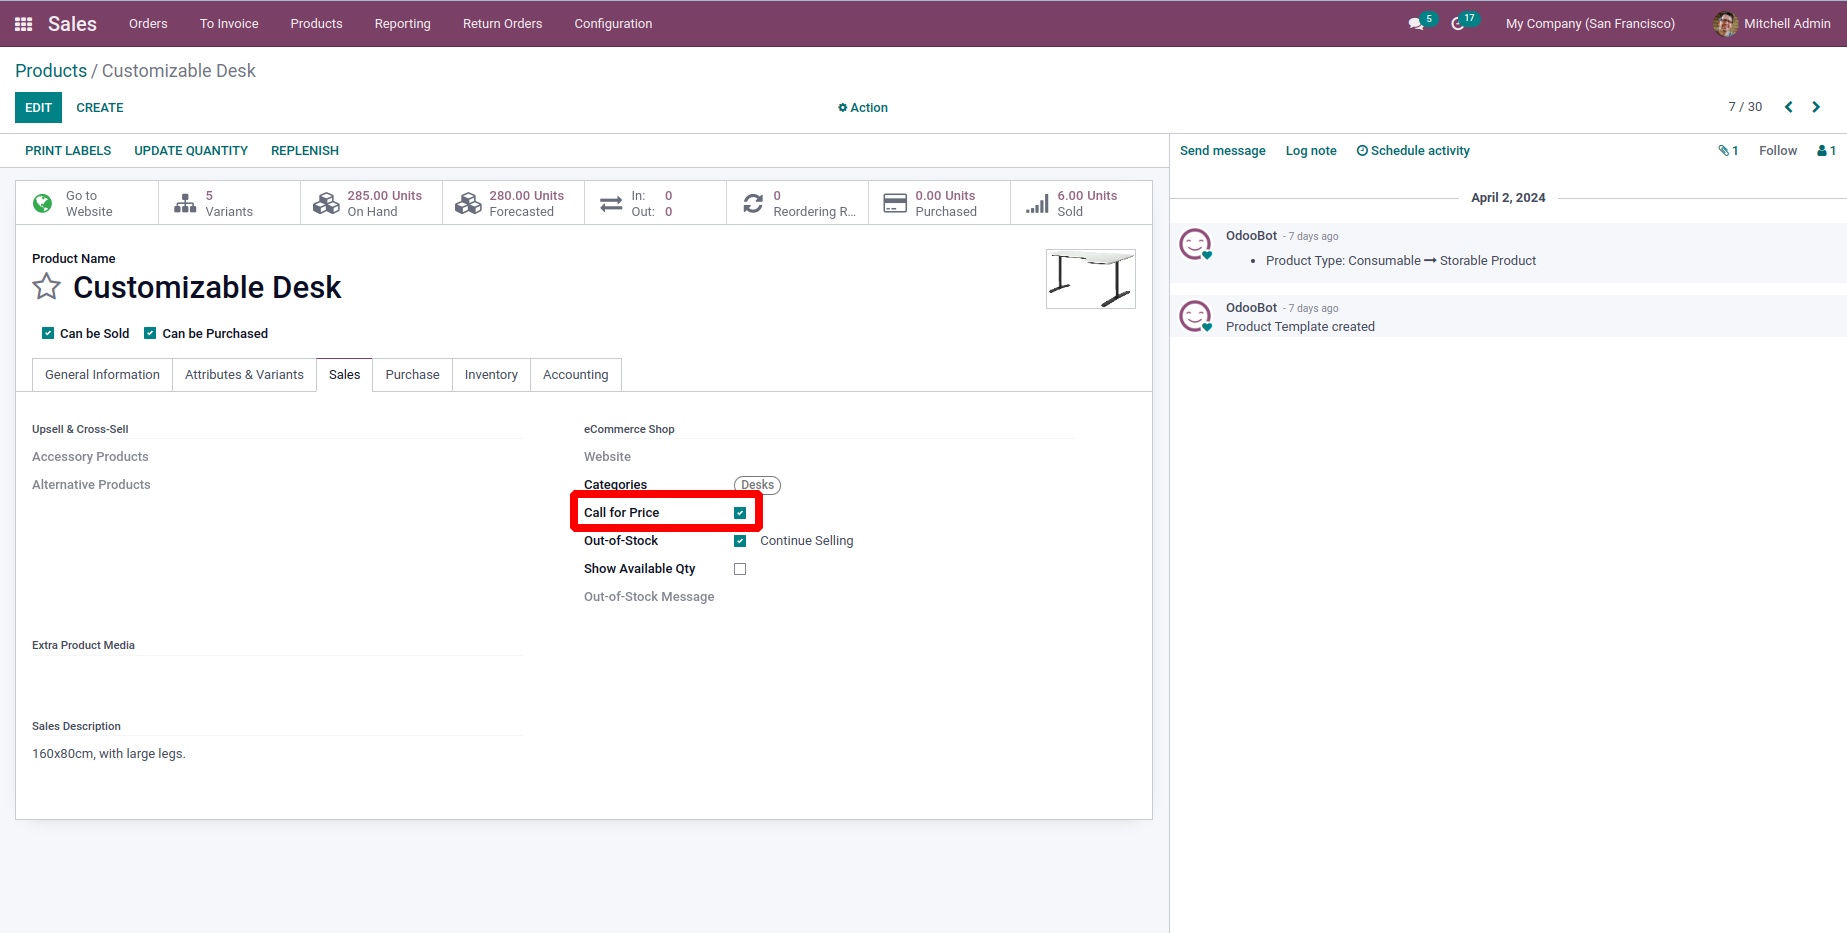Click the Reordering Rules refresh icon
Screen dimensions: 1847x933
click(753, 203)
